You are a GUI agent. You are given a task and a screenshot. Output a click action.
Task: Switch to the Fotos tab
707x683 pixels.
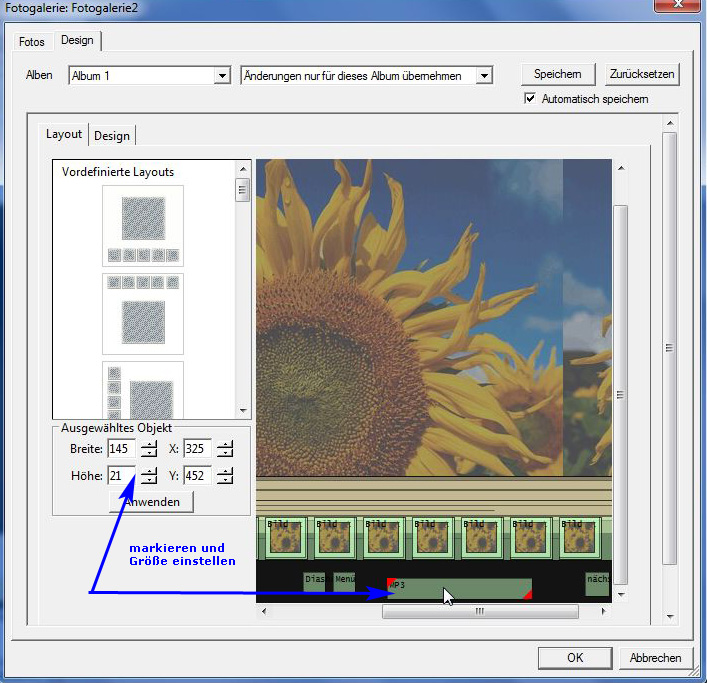coord(32,42)
